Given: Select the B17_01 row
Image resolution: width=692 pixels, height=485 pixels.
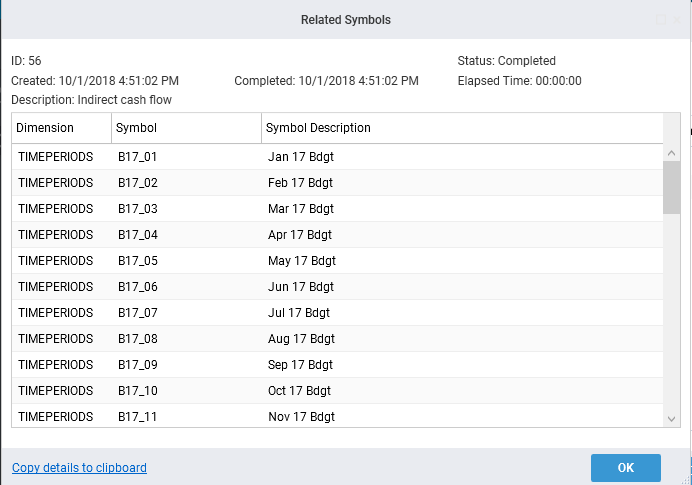Looking at the screenshot, I should [137, 157].
